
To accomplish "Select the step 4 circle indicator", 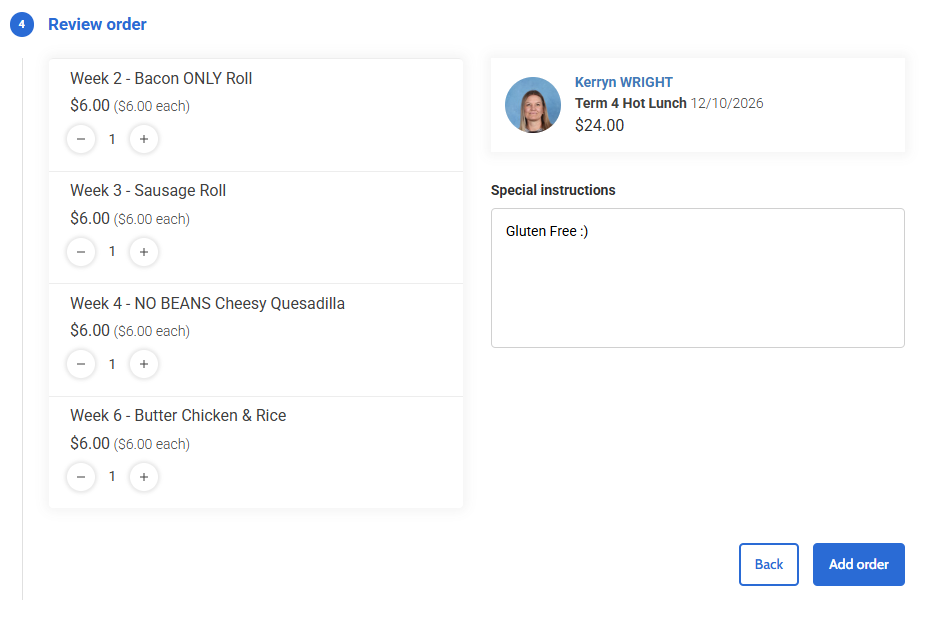I will (22, 24).
